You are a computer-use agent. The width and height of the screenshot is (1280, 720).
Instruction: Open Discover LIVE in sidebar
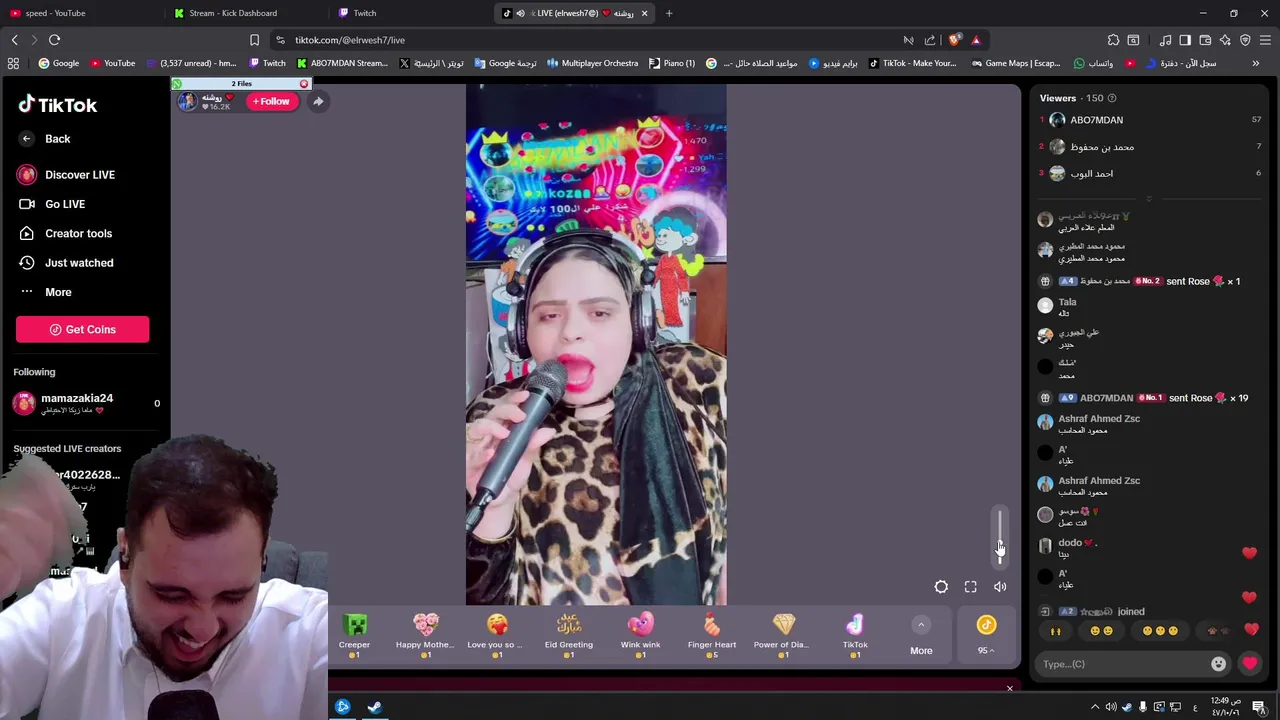[66, 175]
